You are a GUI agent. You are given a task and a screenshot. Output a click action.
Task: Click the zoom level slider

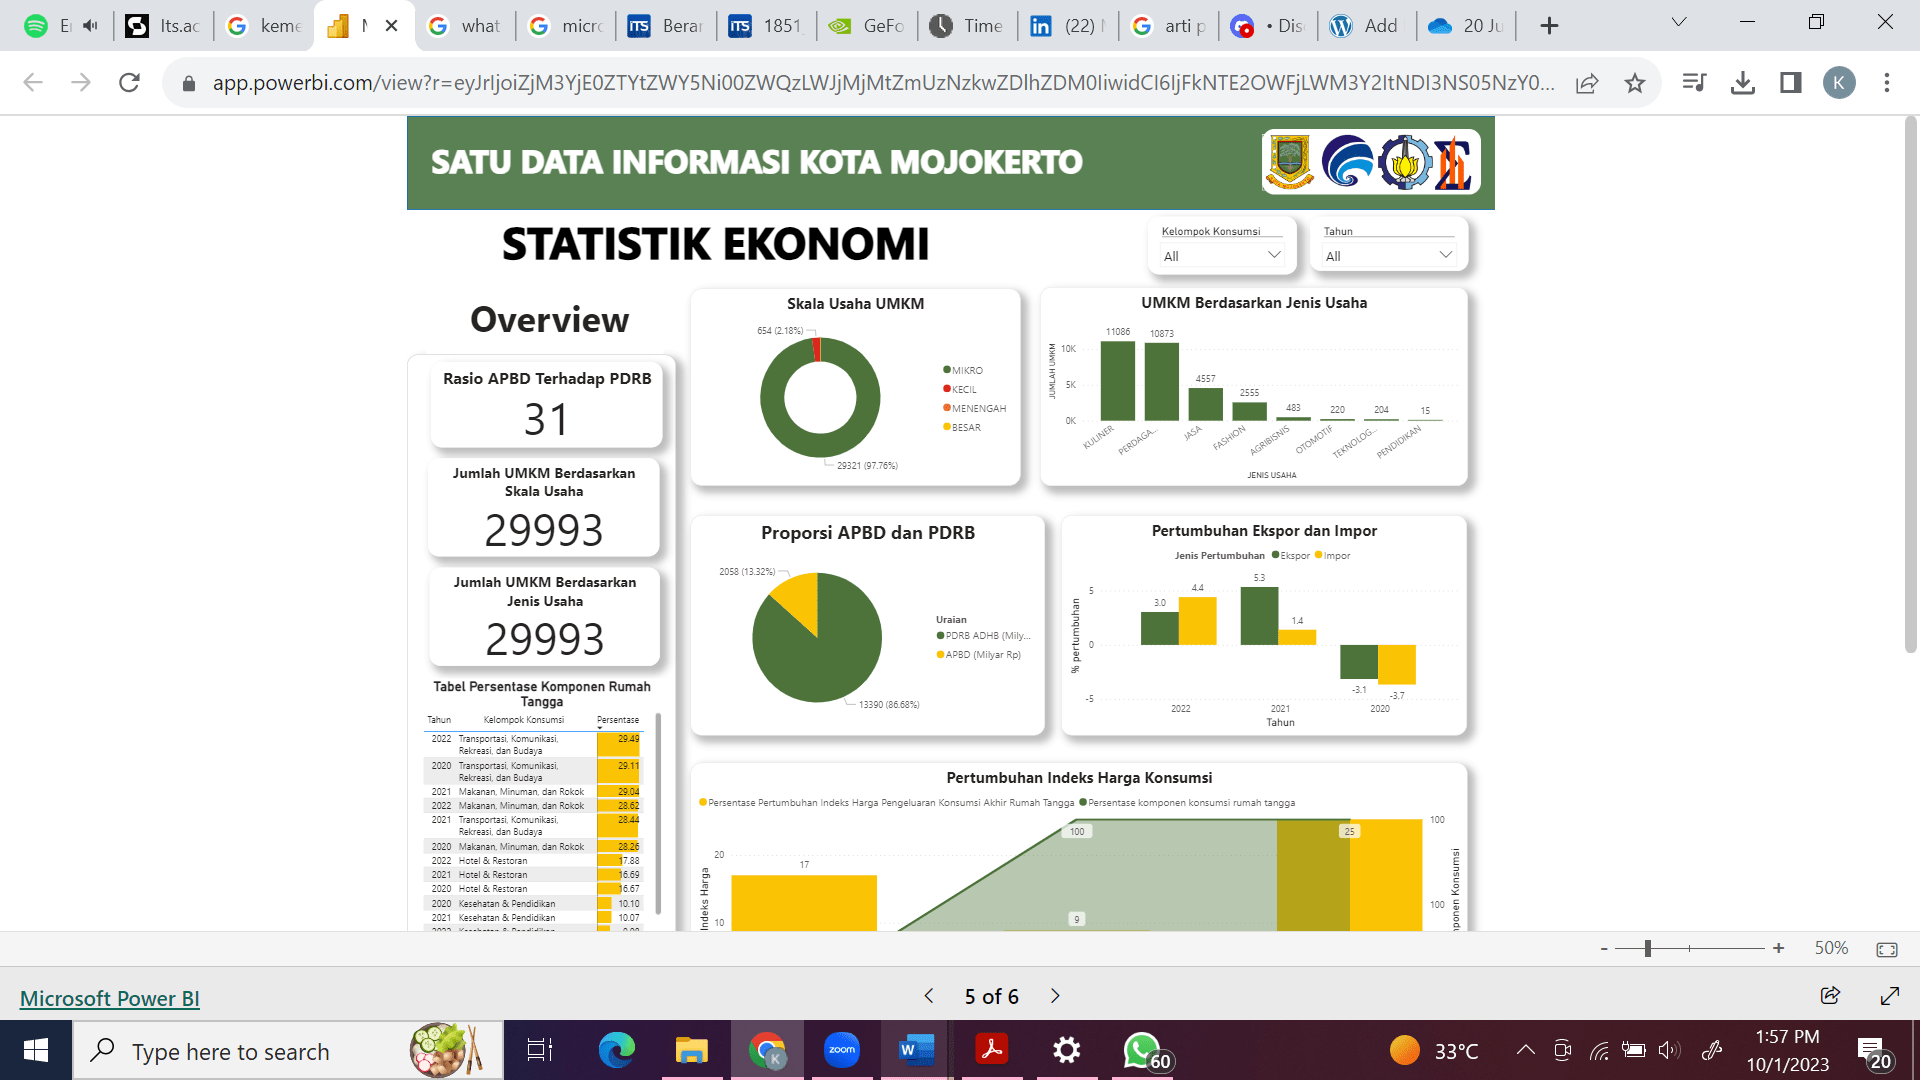1647,948
